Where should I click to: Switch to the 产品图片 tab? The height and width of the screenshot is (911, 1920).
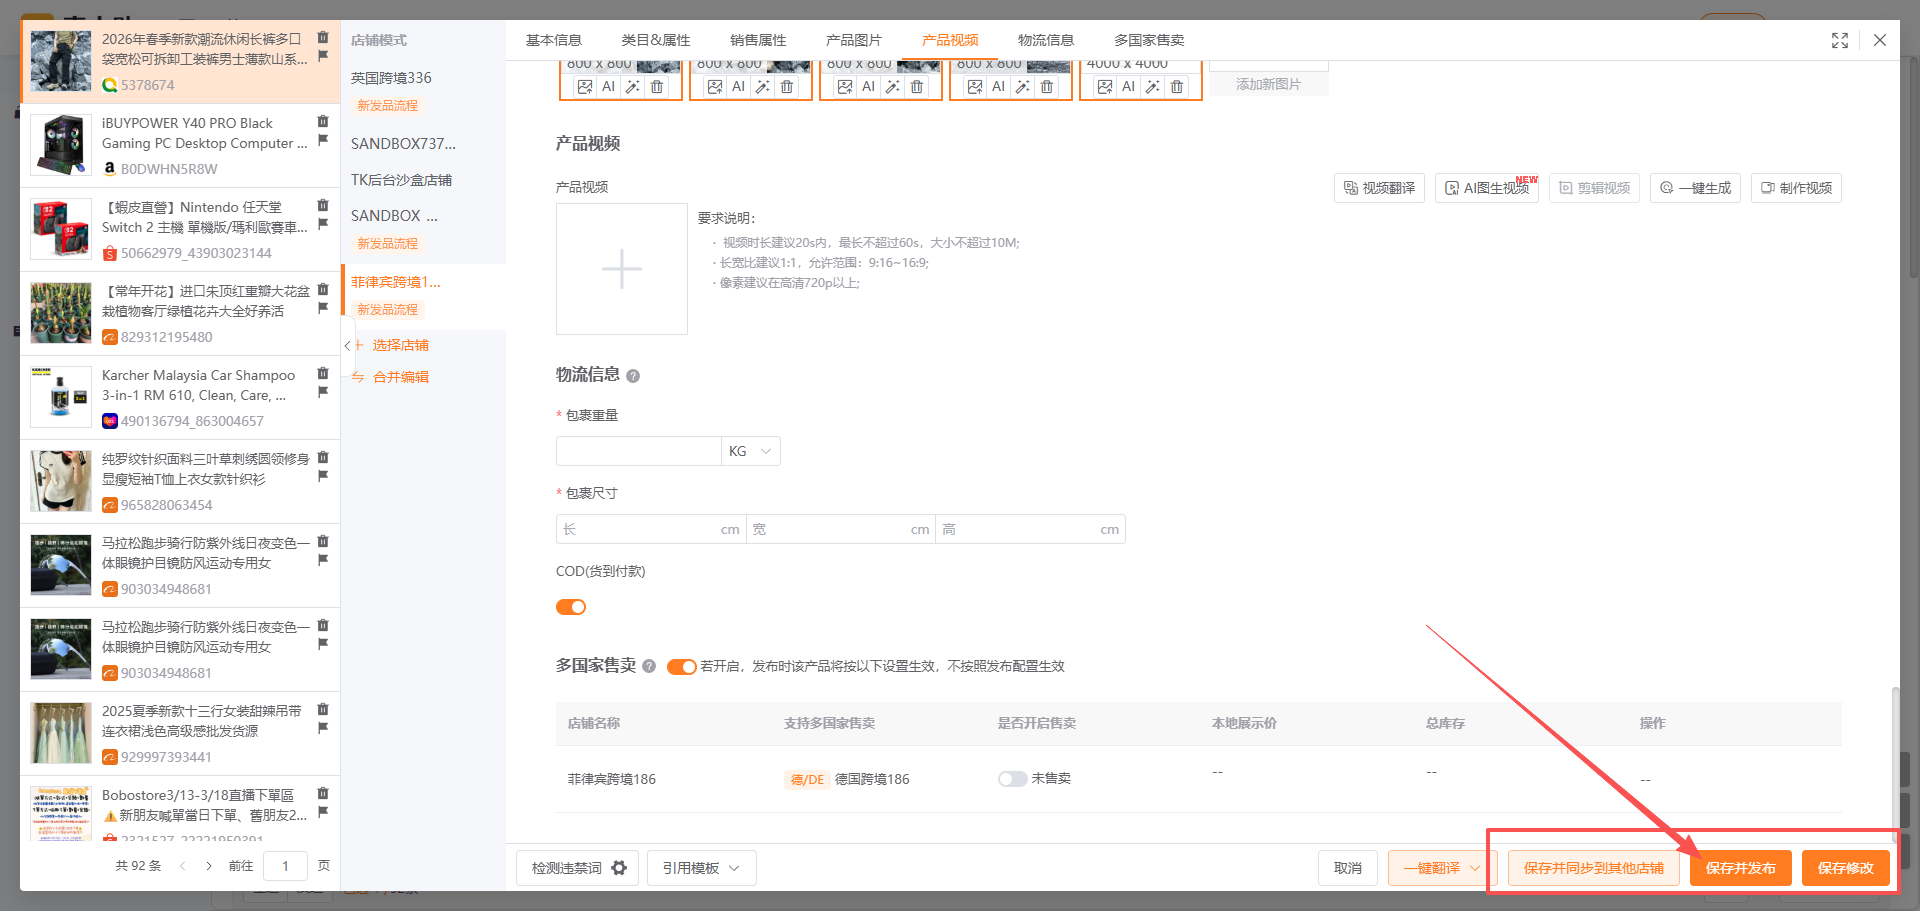(854, 40)
